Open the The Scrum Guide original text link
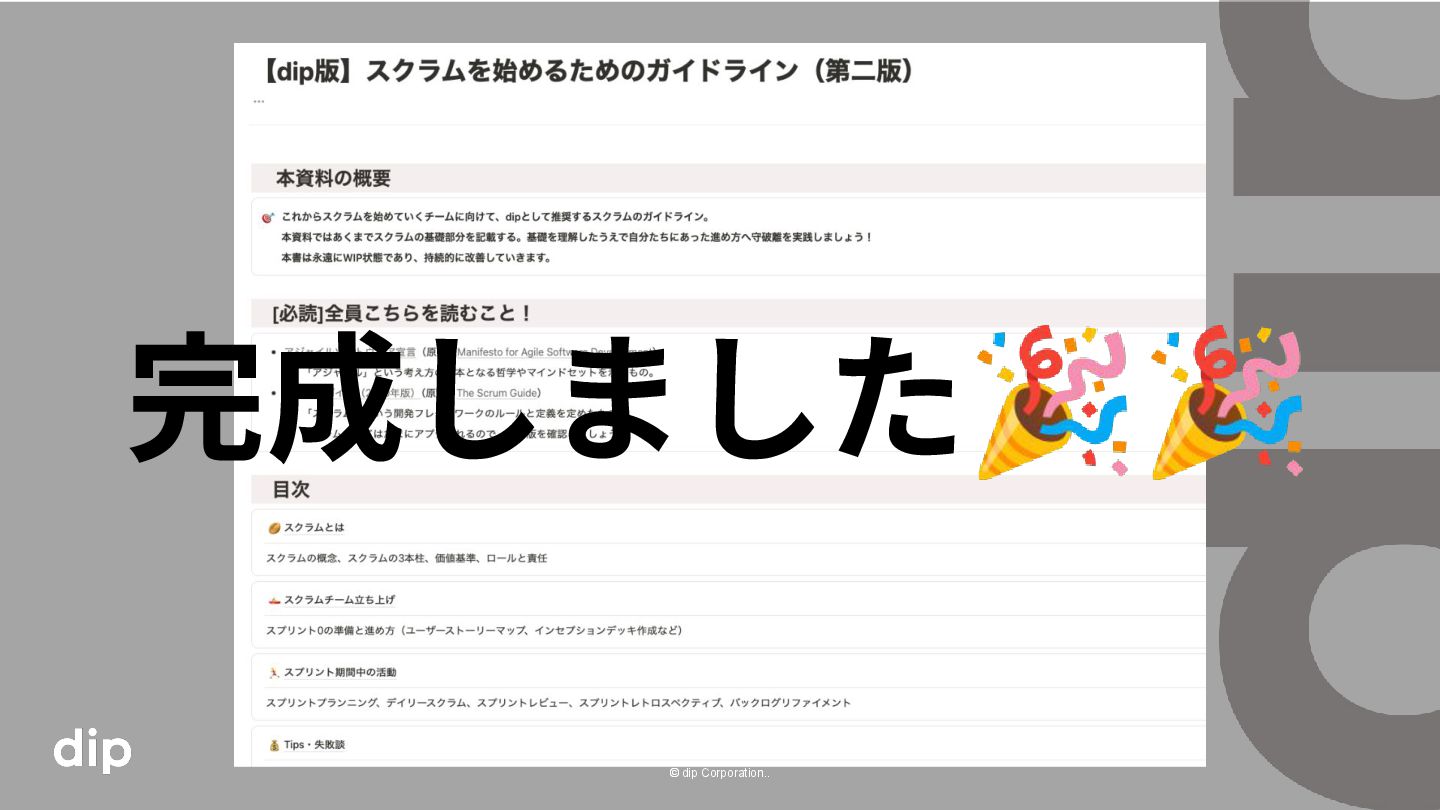 pos(498,393)
